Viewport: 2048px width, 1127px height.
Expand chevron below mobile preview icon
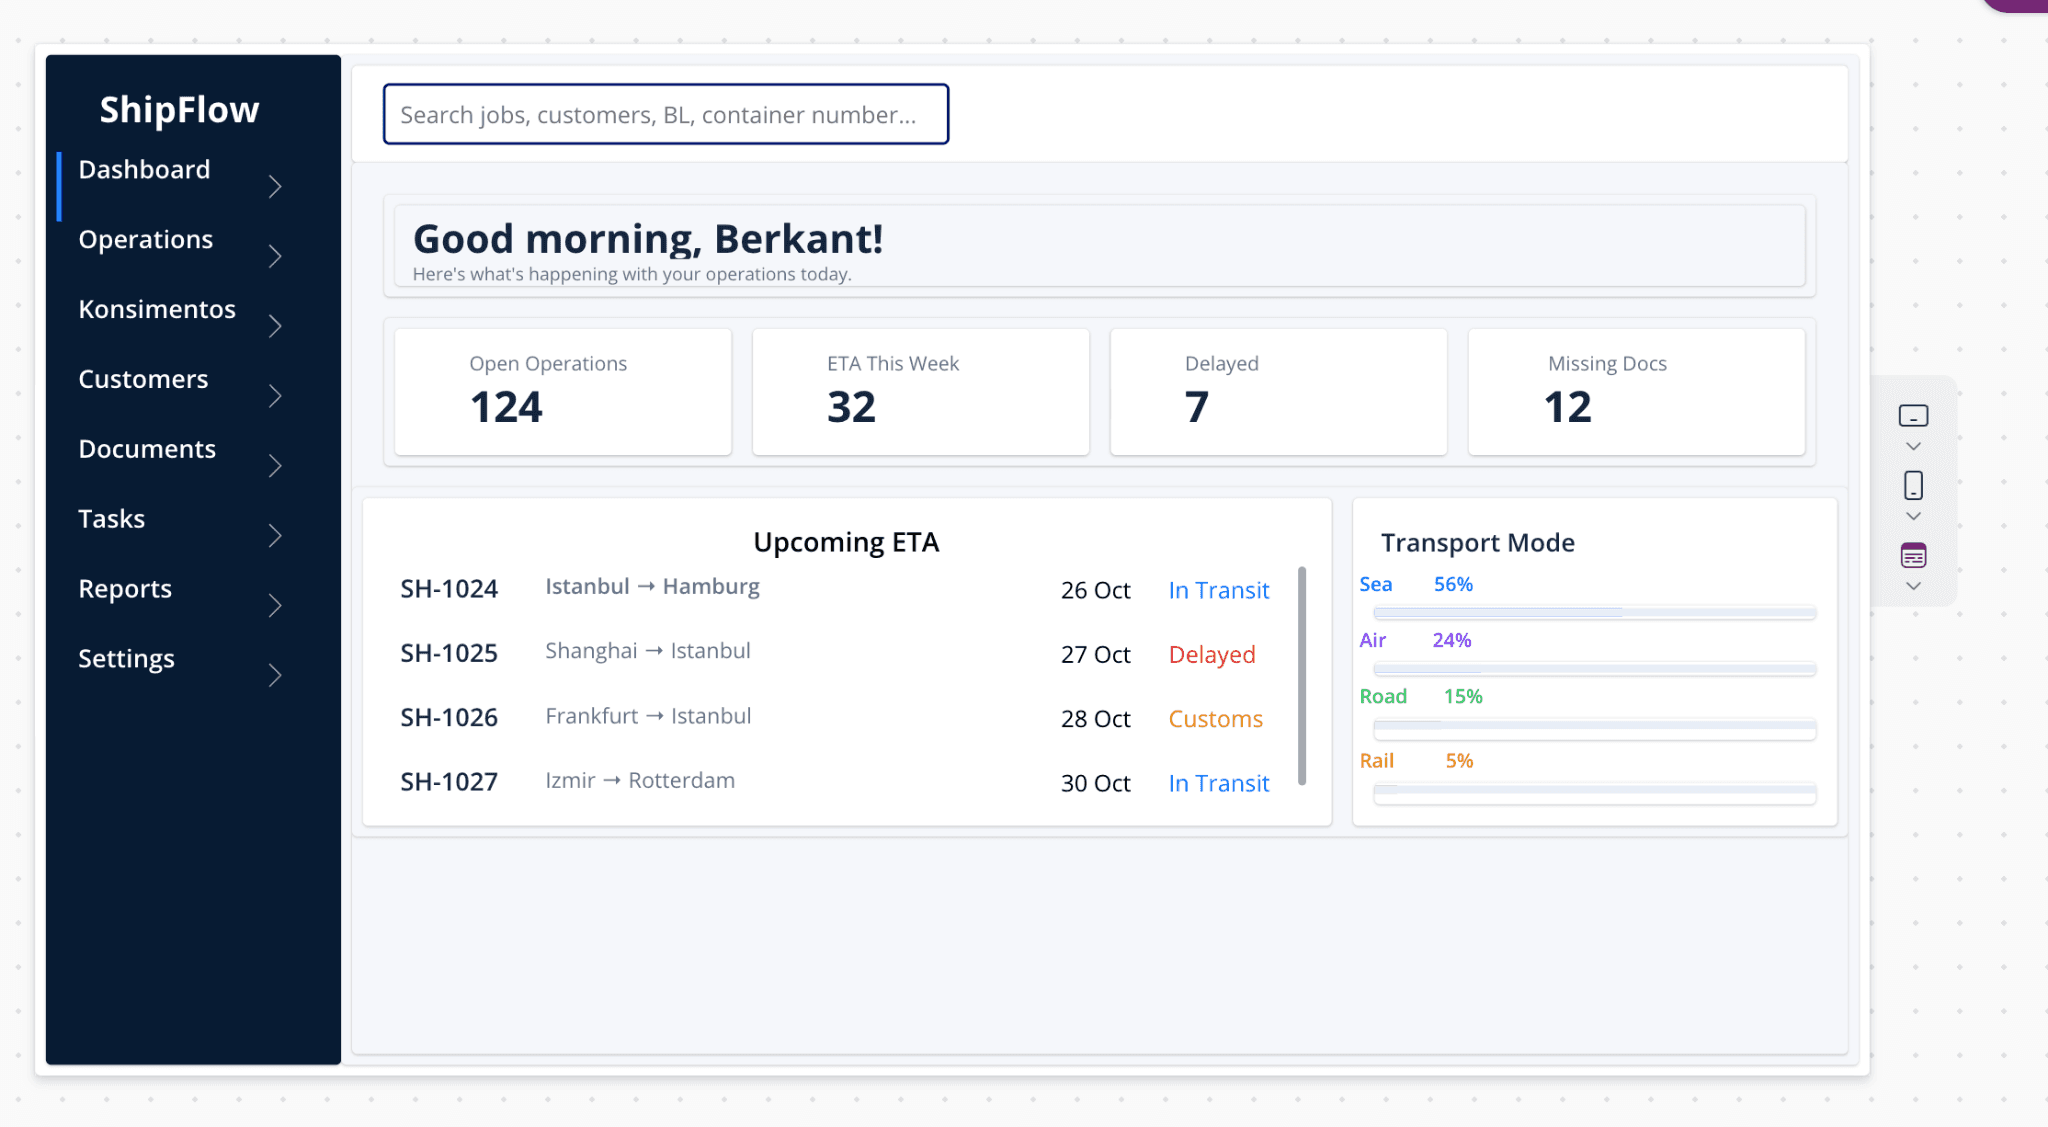coord(1913,516)
